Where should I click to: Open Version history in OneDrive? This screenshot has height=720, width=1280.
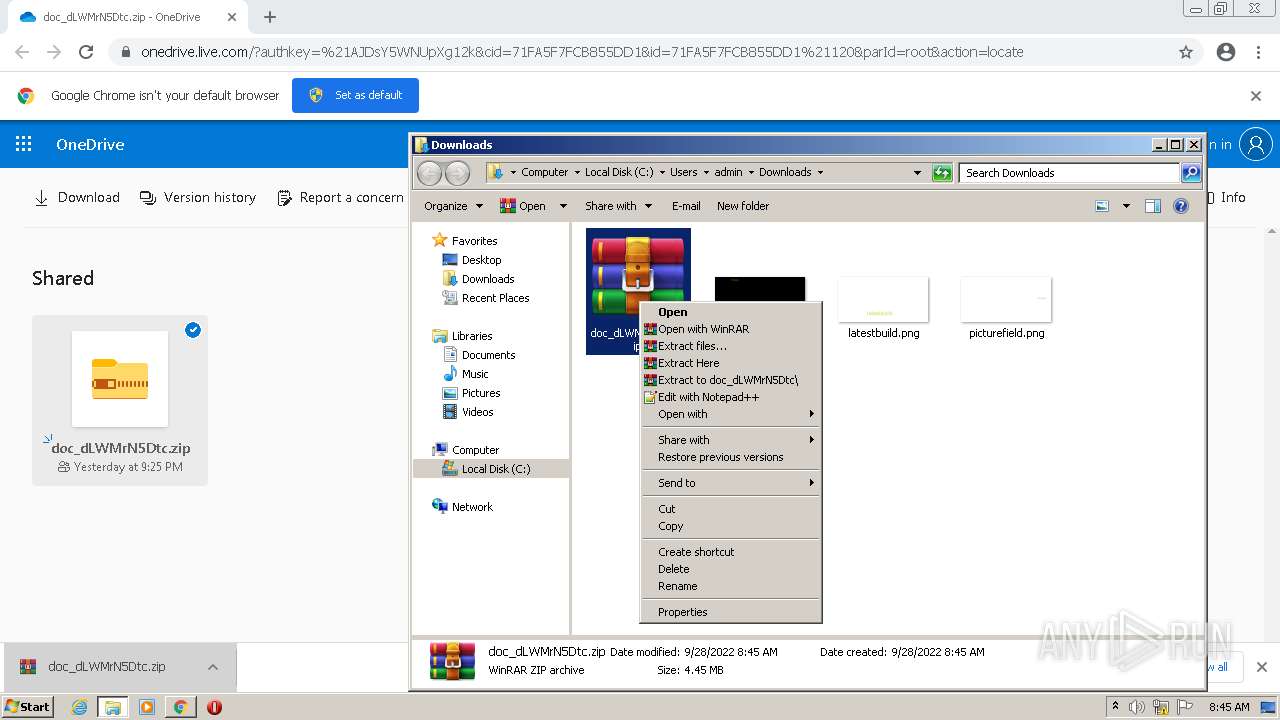tap(198, 198)
